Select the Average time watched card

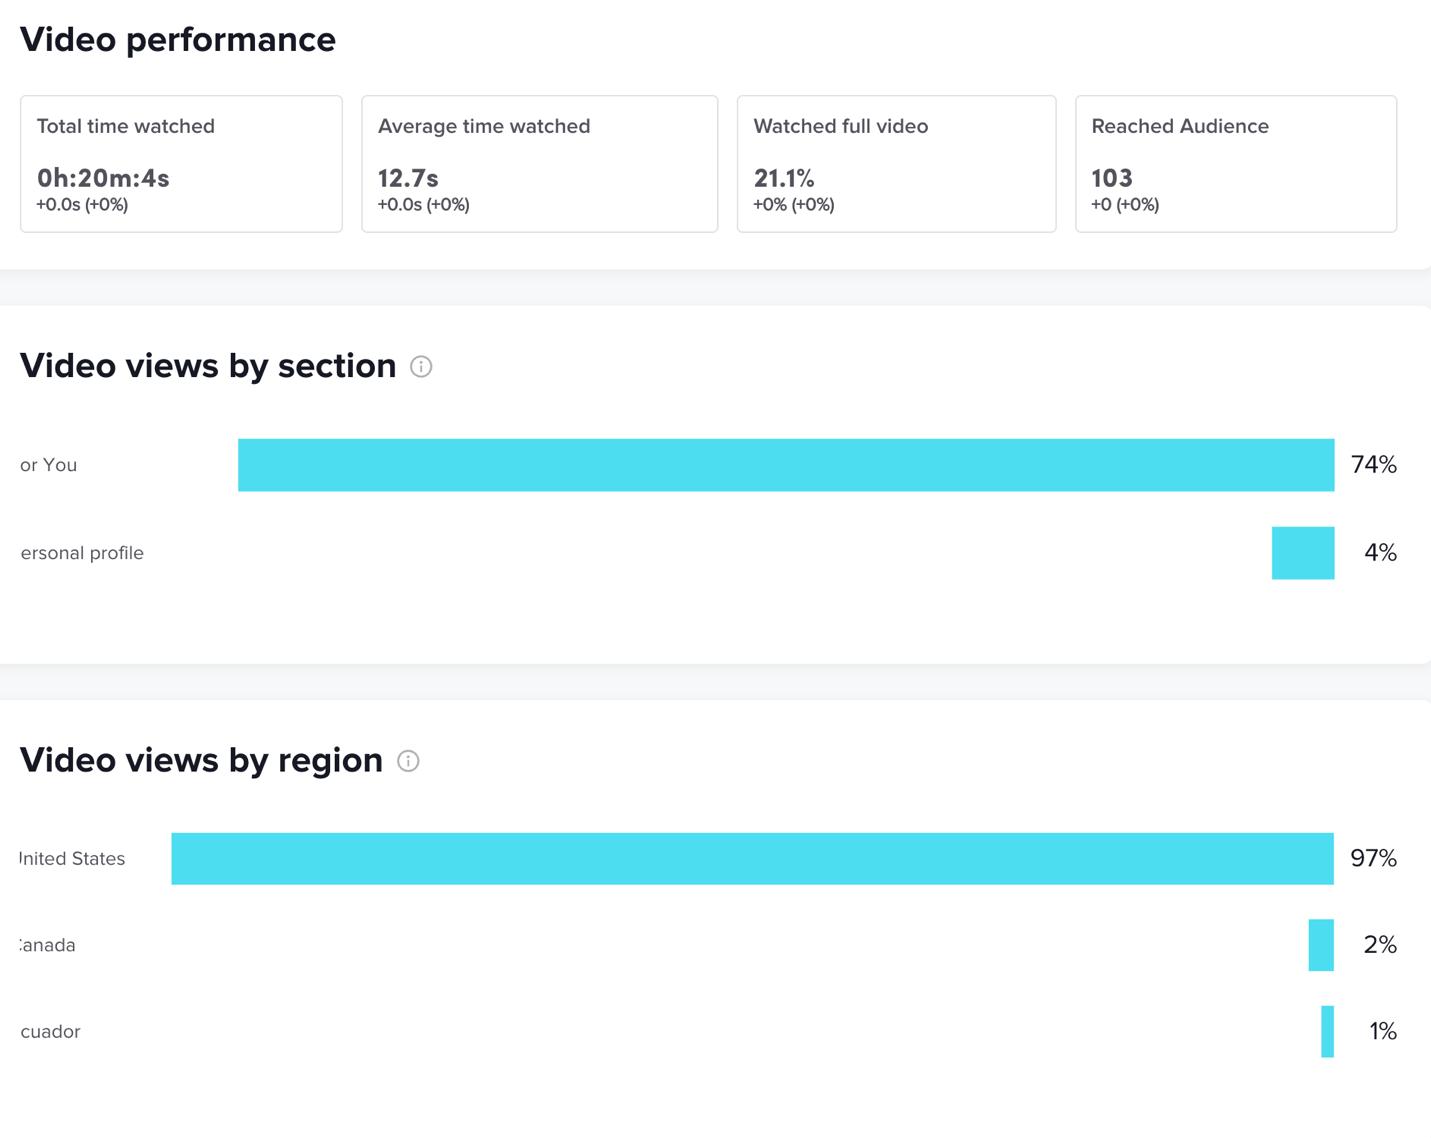(x=539, y=164)
